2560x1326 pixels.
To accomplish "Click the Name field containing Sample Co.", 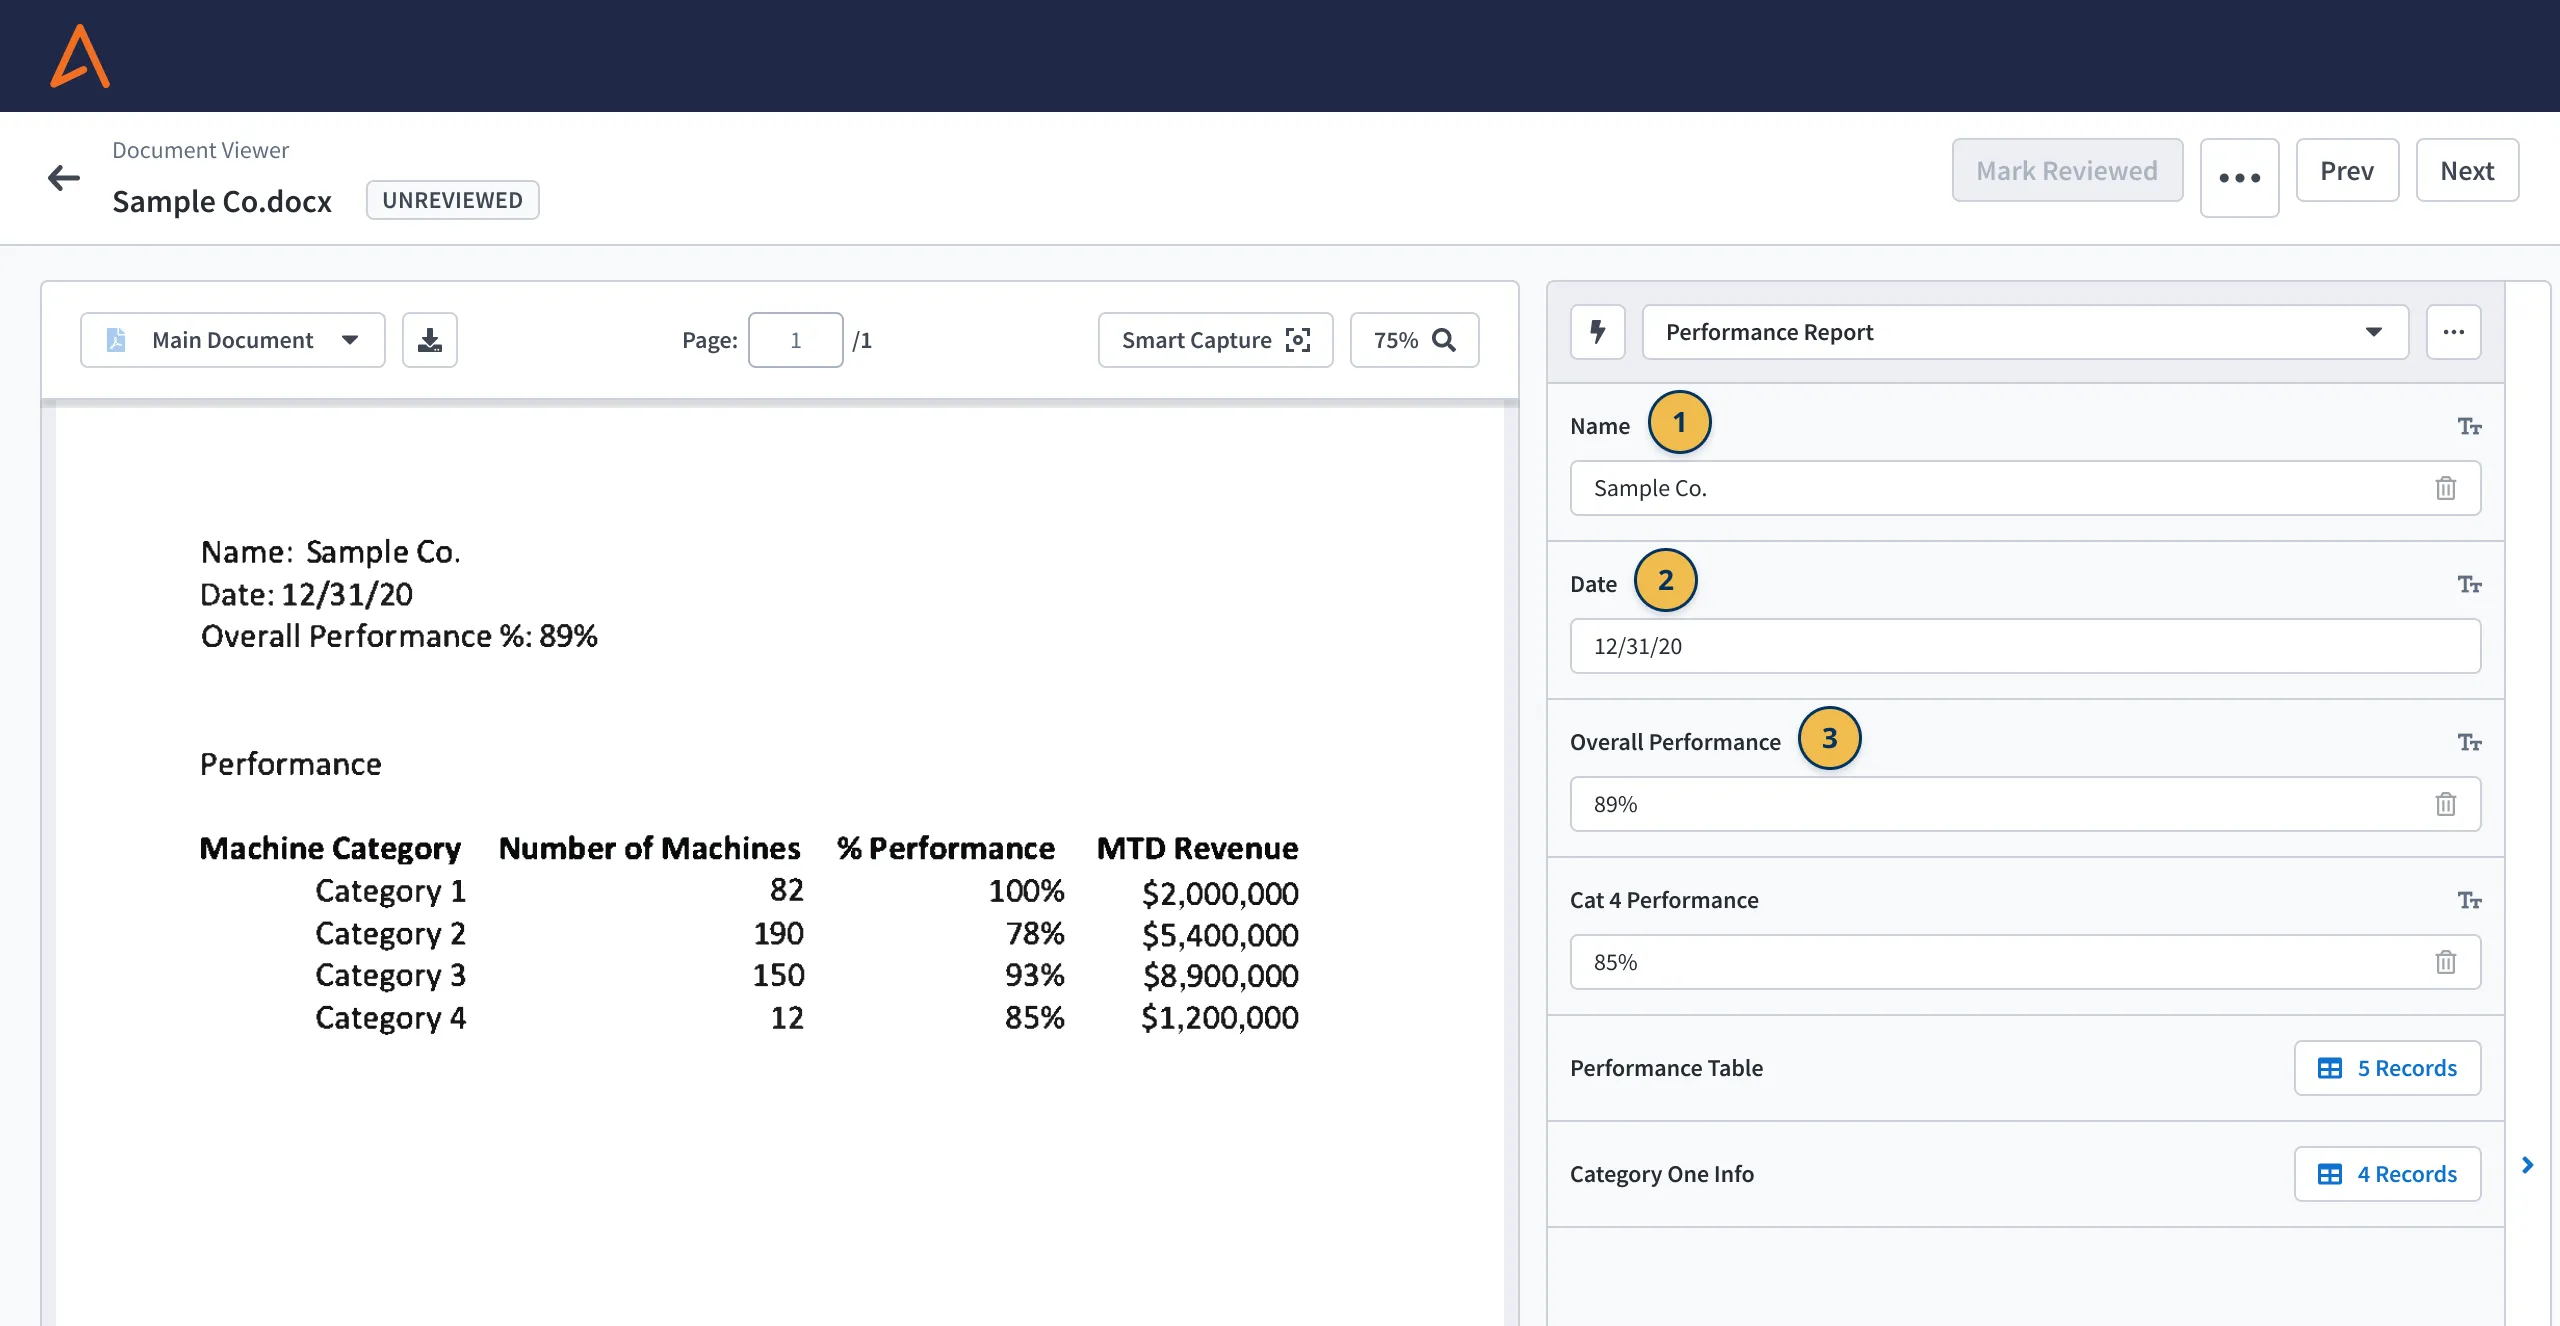I will tap(2025, 488).
